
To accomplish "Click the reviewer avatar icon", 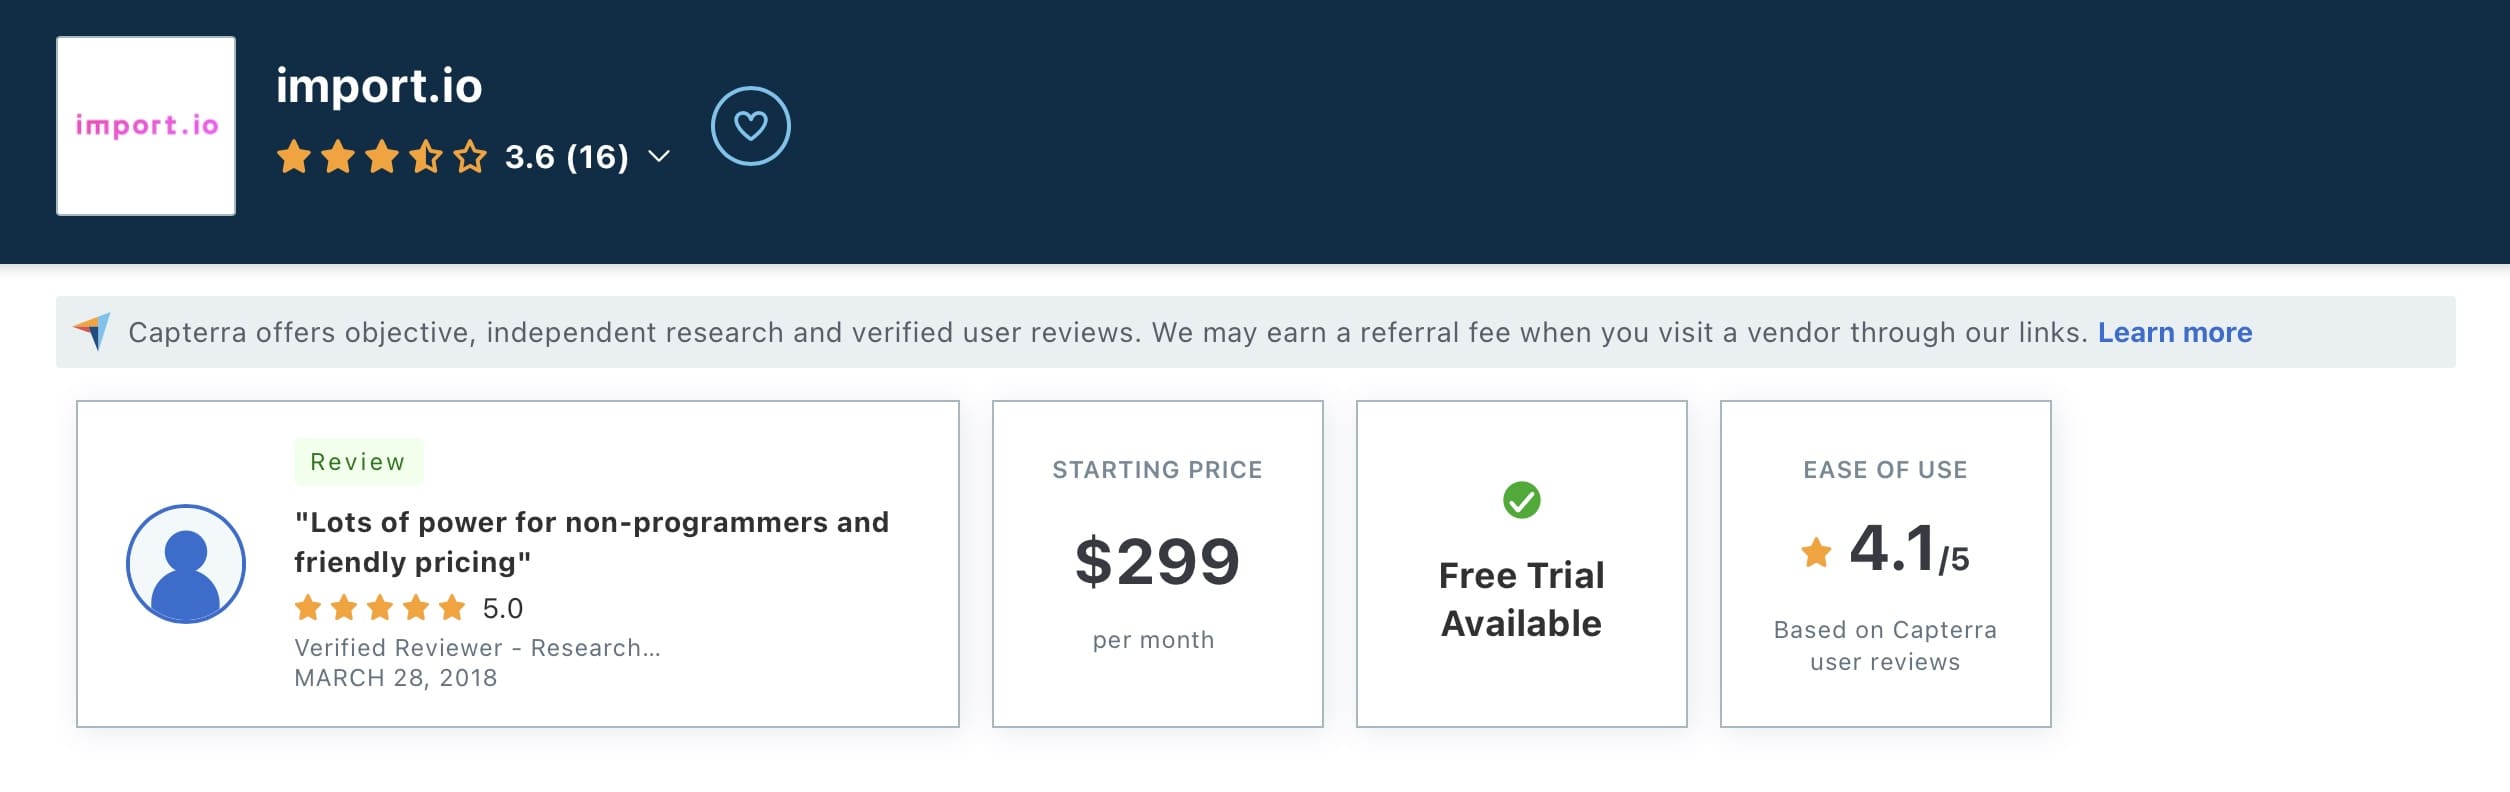I will [184, 563].
